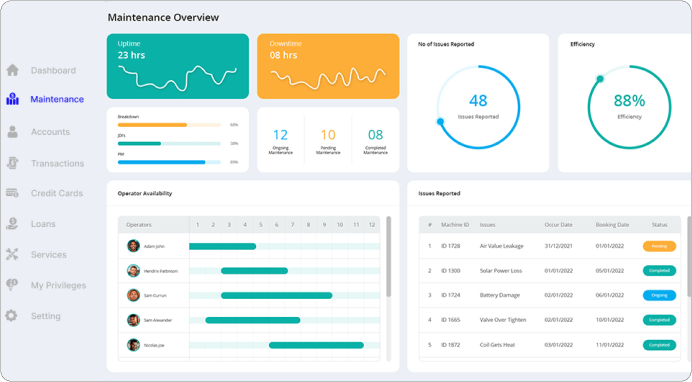Click the Operator Availability vertical scrollbar

(389, 256)
